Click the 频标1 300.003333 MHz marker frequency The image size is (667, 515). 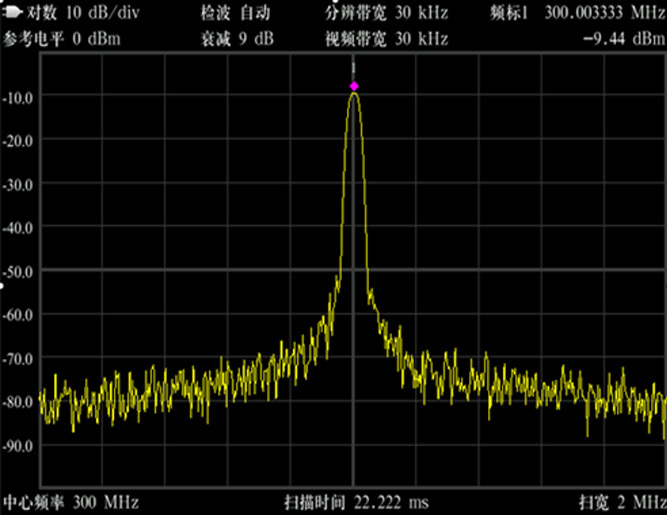[578, 13]
